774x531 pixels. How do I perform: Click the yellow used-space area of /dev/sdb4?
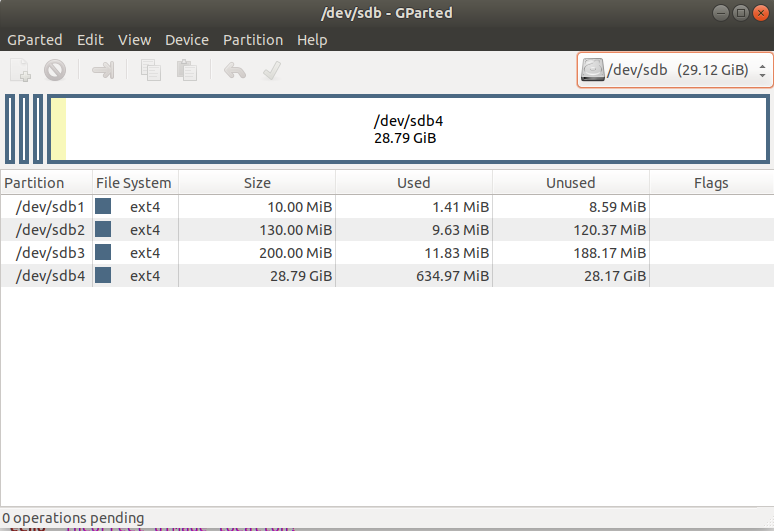click(58, 129)
